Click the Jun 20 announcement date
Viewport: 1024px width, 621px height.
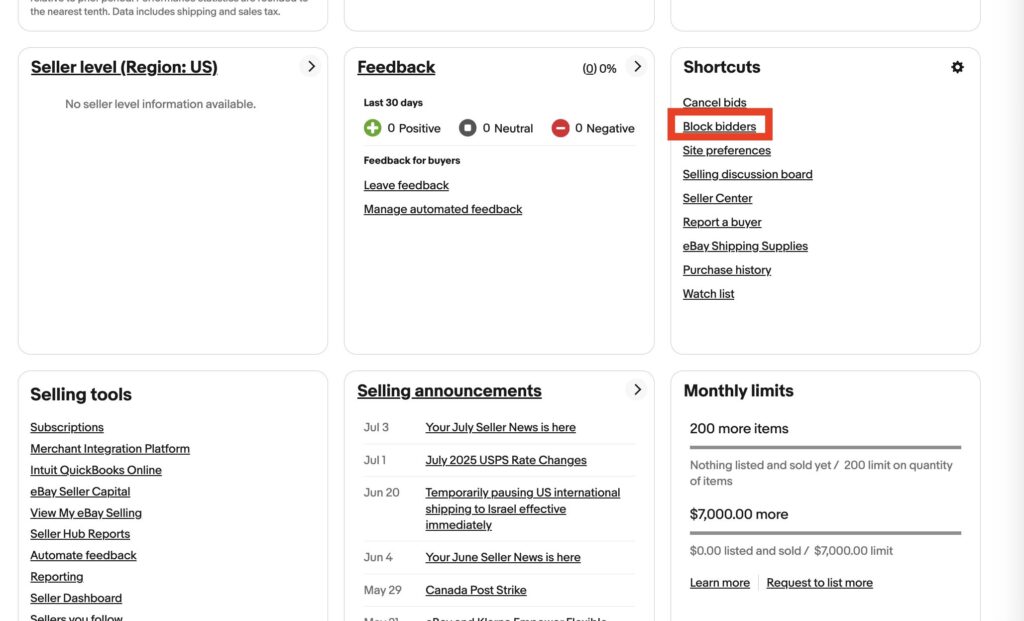pyautogui.click(x=381, y=492)
